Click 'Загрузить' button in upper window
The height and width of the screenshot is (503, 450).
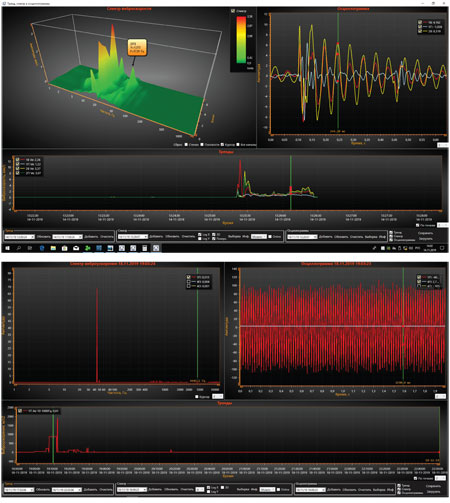(x=425, y=239)
